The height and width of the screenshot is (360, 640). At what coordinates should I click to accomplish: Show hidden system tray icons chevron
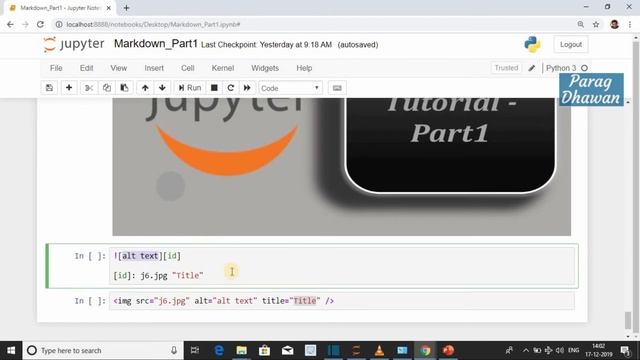tap(526, 350)
